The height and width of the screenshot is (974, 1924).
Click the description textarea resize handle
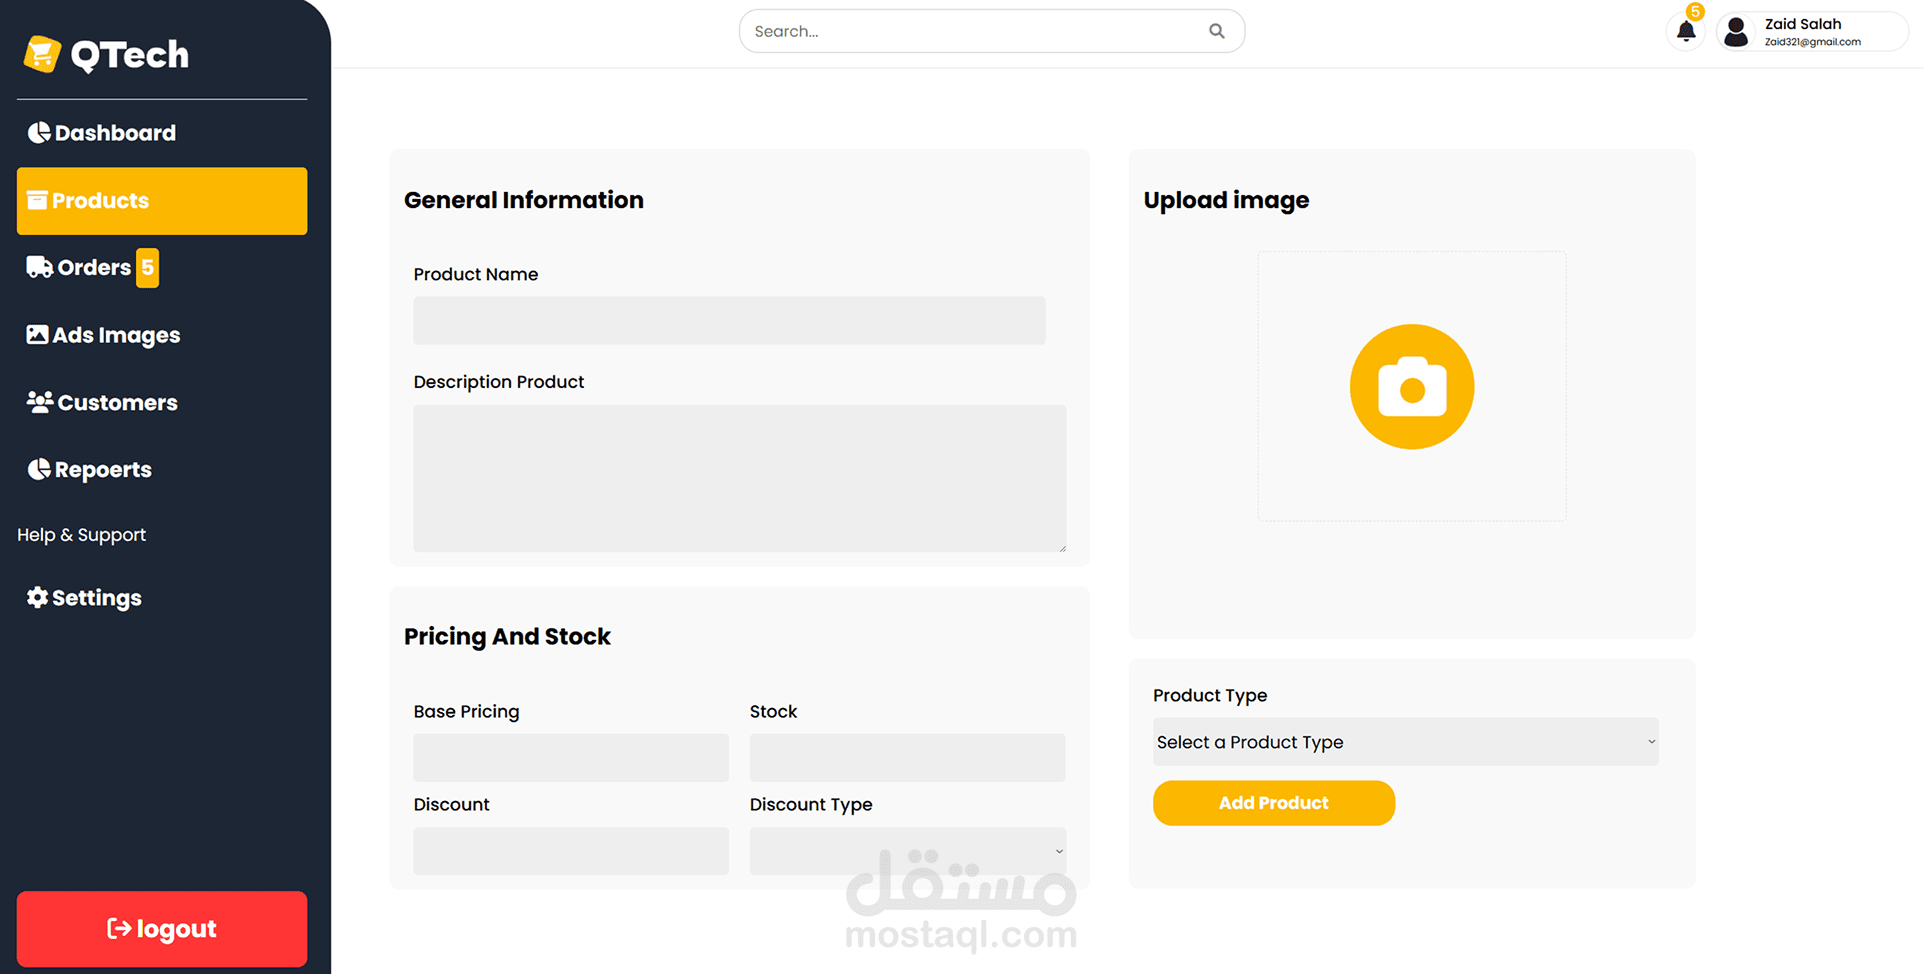click(1062, 547)
